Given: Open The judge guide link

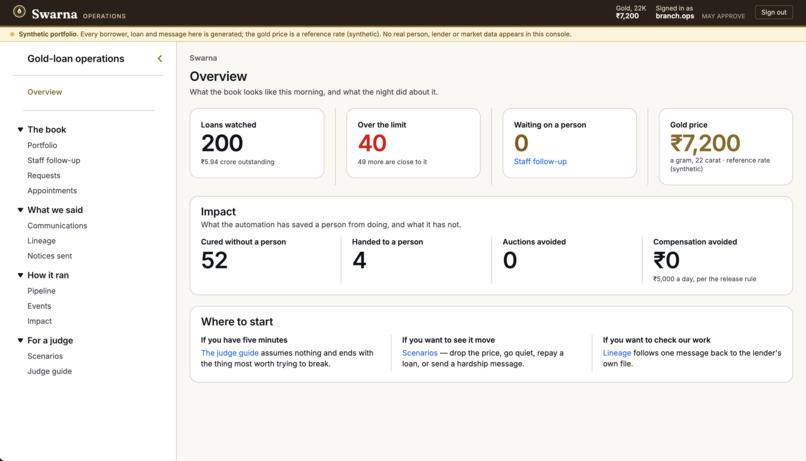Looking at the screenshot, I should 230,353.
